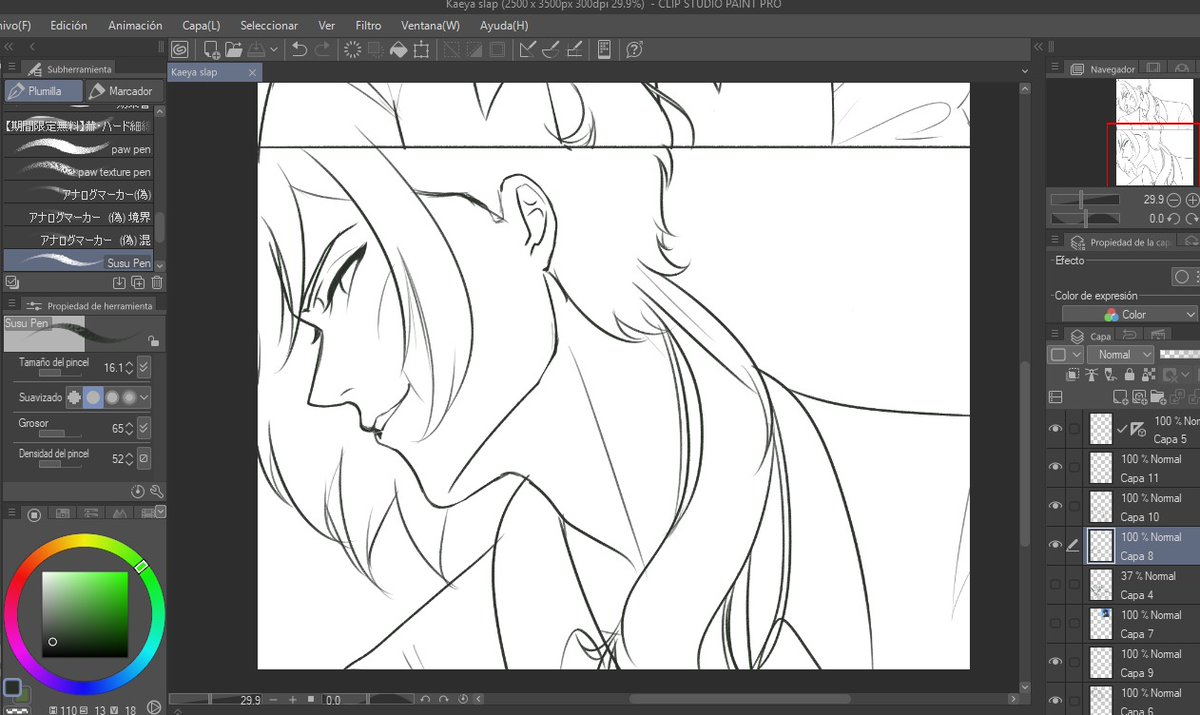This screenshot has height=715, width=1200.
Task: Click the Undo arrow
Action: point(299,49)
